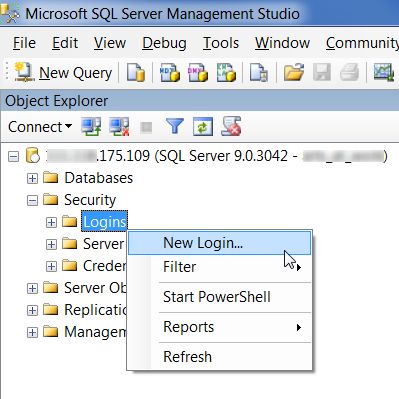Click the Server Objects folder icon

(51, 288)
